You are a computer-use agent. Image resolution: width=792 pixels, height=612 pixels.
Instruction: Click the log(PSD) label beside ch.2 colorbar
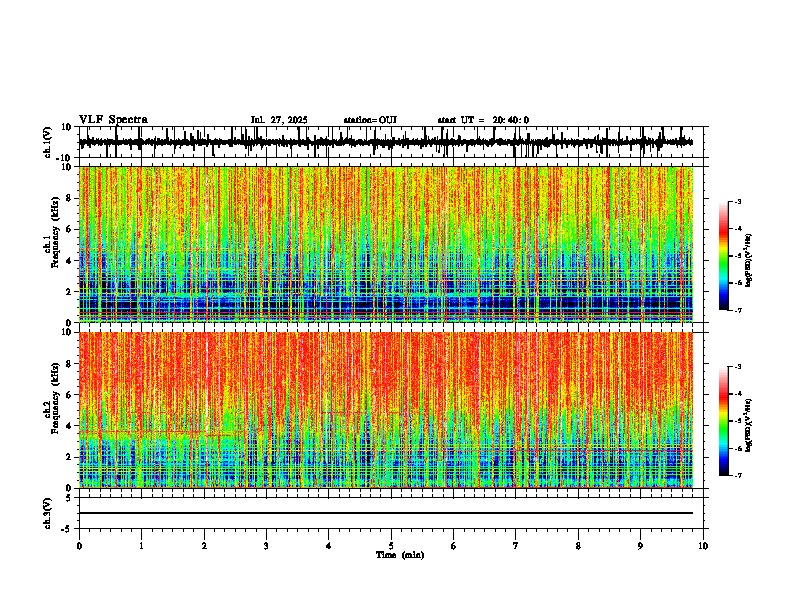[x=749, y=425]
